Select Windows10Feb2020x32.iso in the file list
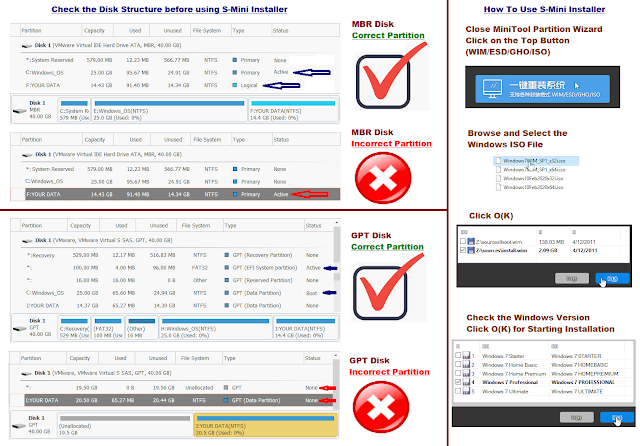Screen dimensions: 640x446 (x=533, y=178)
